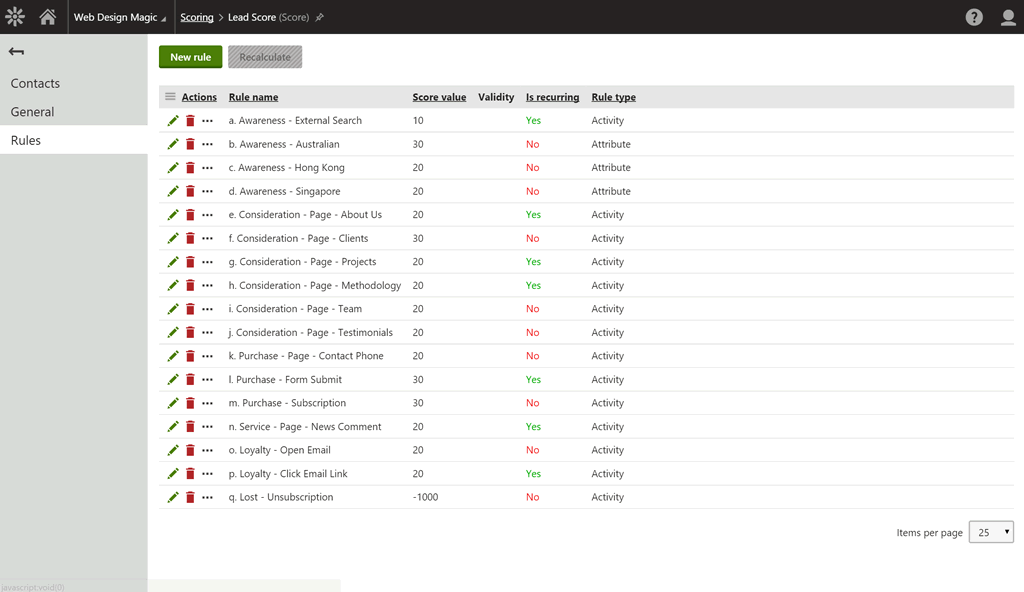Follow the Scoring breadcrumb link
Viewport: 1024px width, 592px height.
197,18
